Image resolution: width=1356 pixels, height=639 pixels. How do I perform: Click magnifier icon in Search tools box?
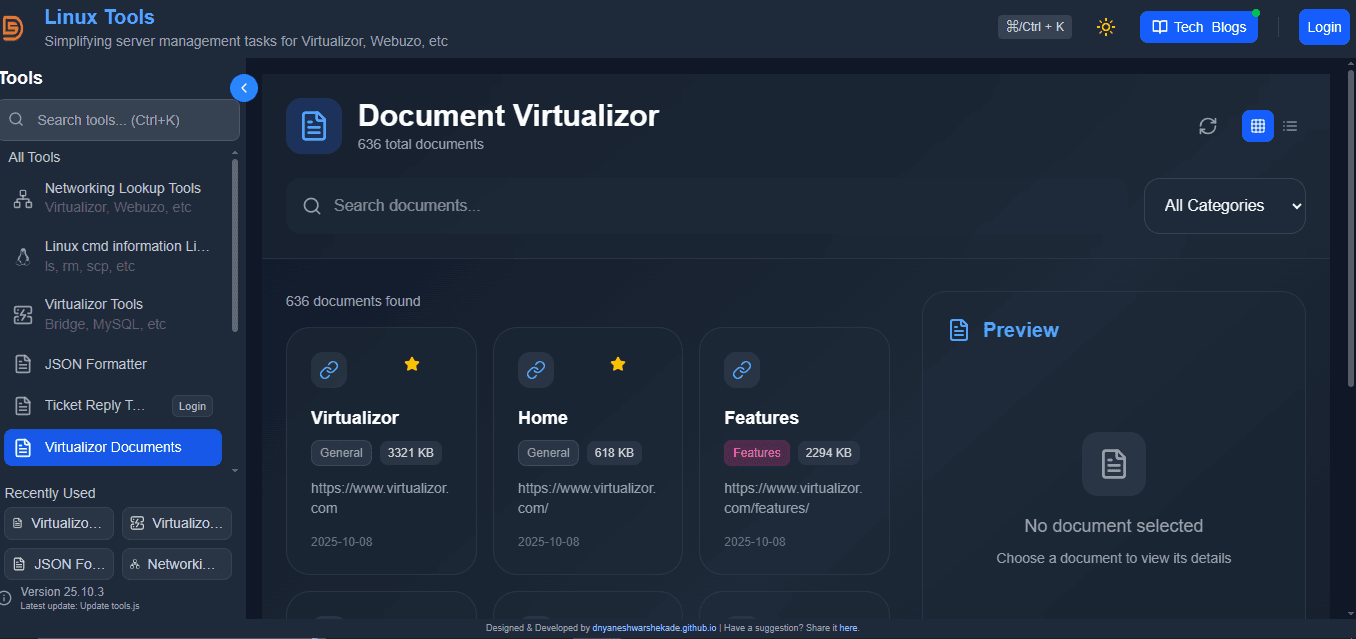[16, 120]
